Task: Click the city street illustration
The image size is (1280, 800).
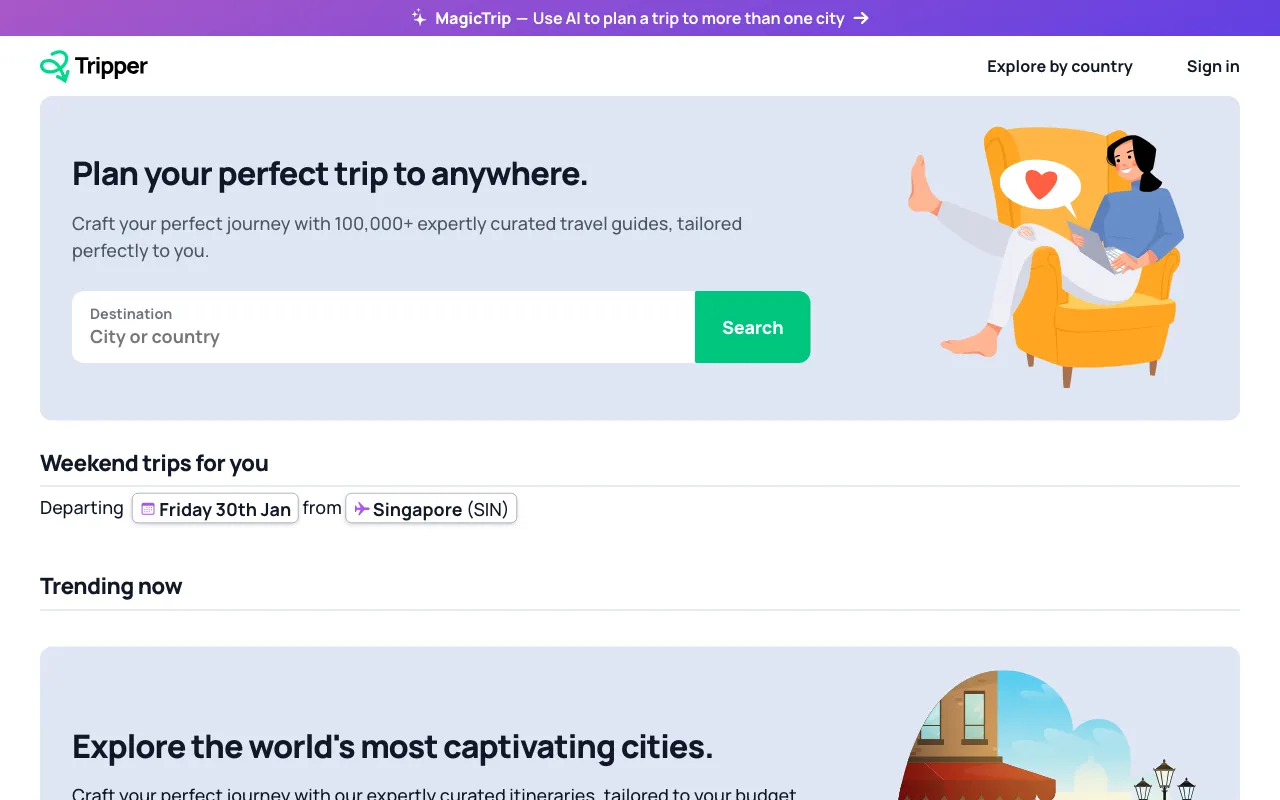Action: pos(1047,735)
